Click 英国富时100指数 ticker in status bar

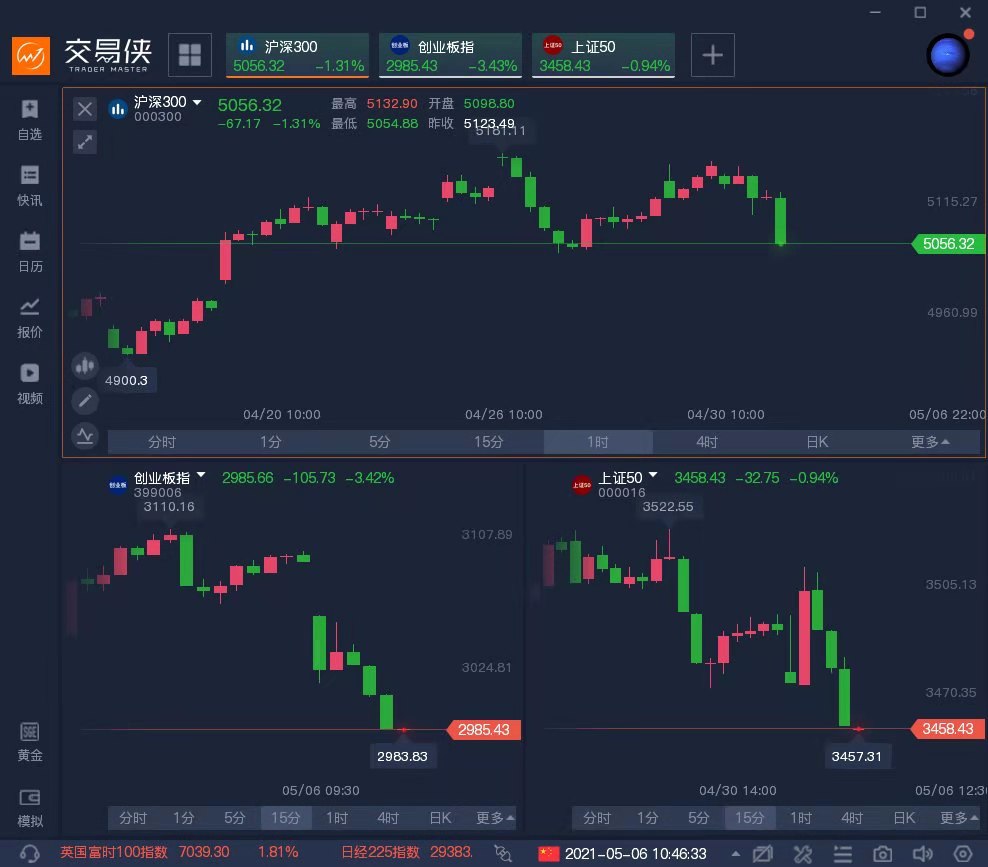113,853
